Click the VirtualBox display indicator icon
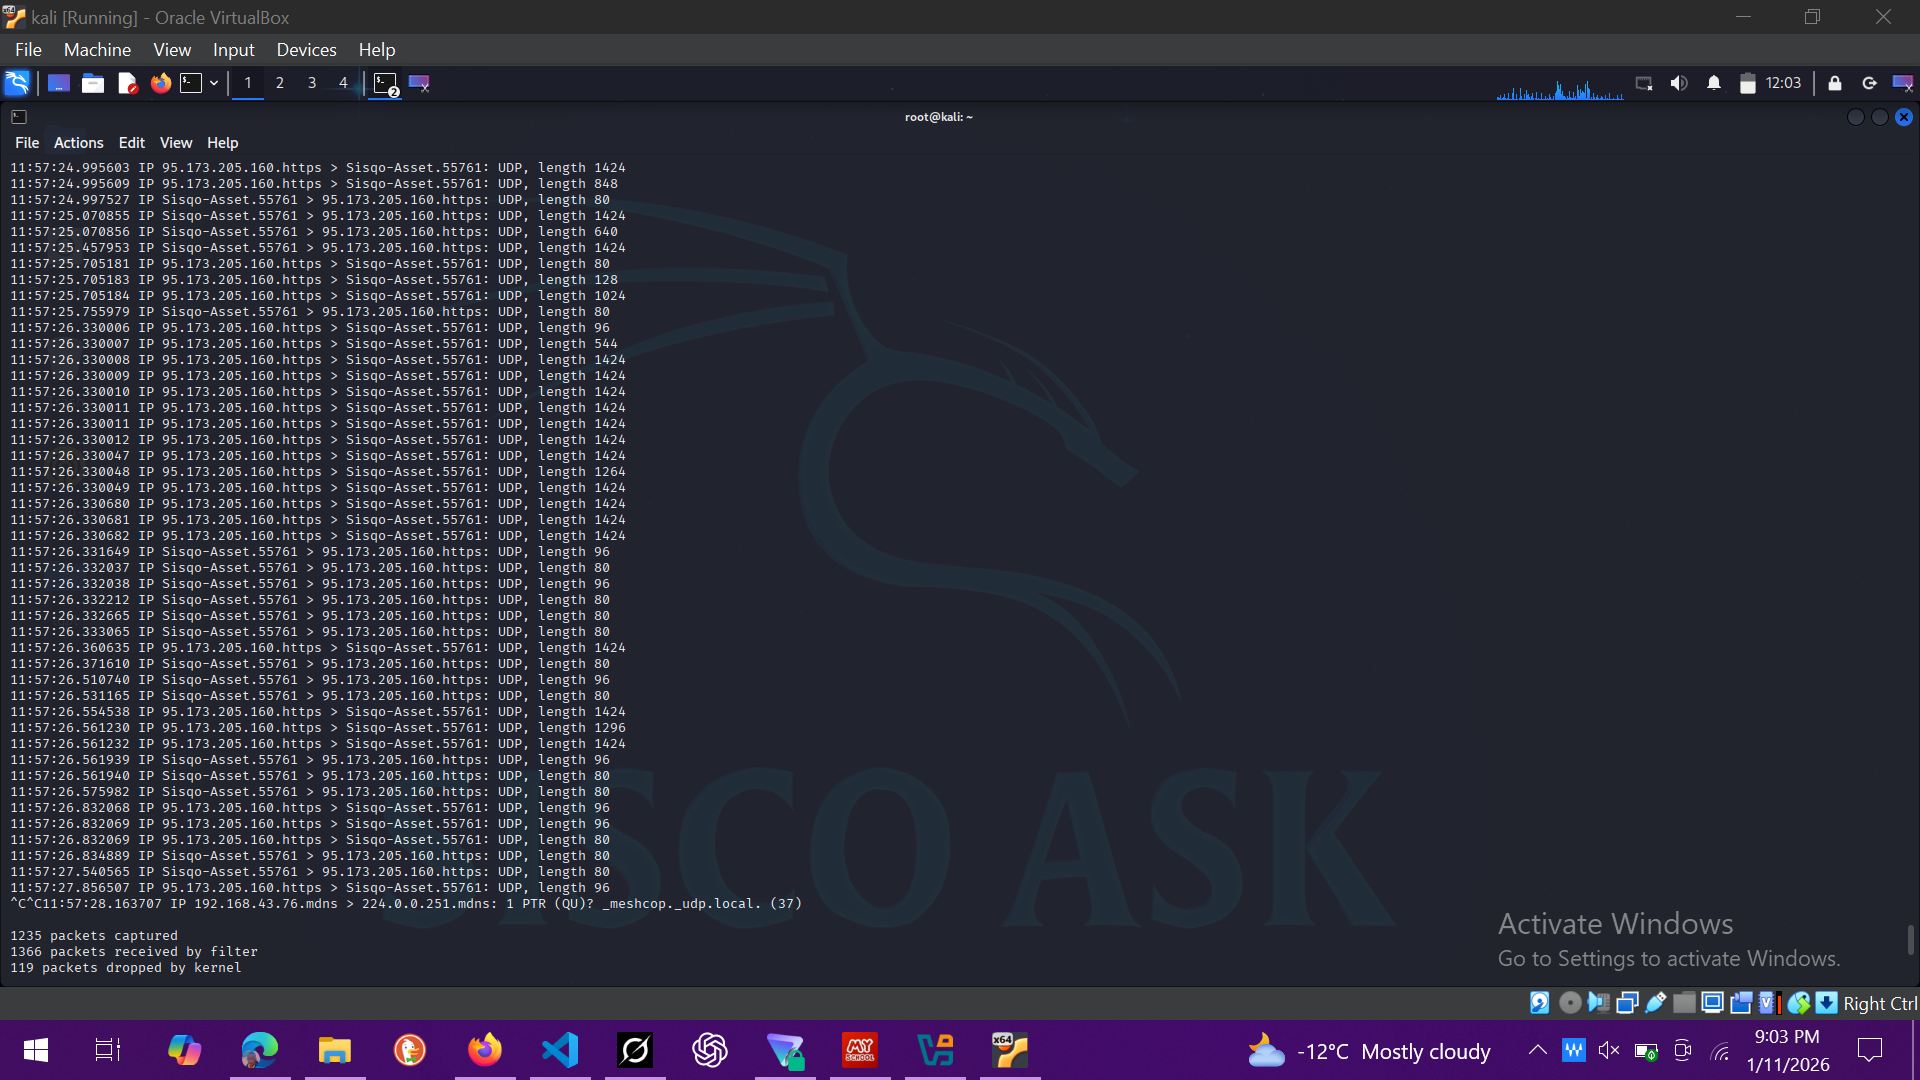This screenshot has height=1080, width=1920. coord(1712,1003)
